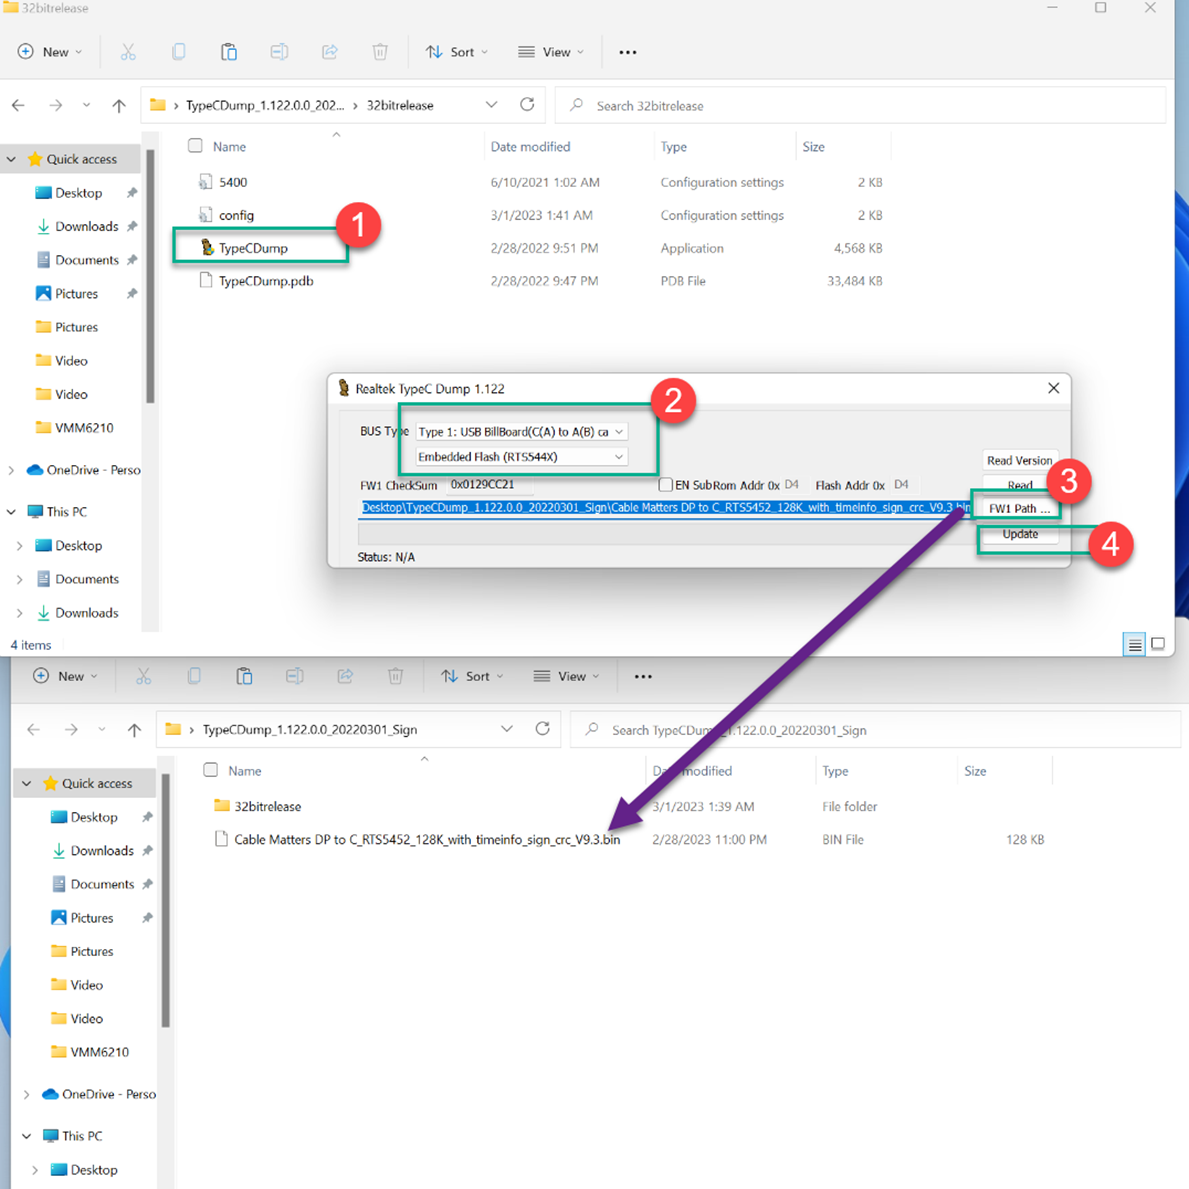Click the Search 32bitrelease box
Image resolution: width=1189 pixels, height=1189 pixels.
[x=860, y=105]
